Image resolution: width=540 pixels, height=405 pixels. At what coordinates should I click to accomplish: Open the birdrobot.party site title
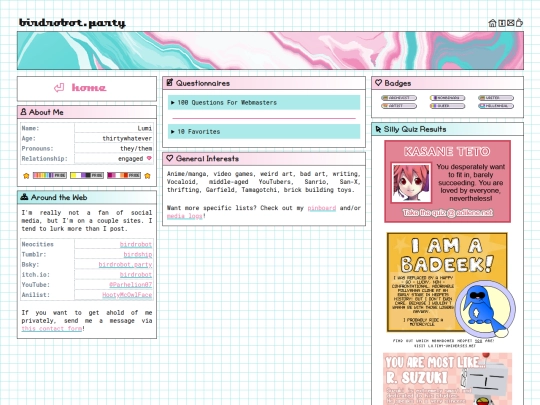click(72, 23)
